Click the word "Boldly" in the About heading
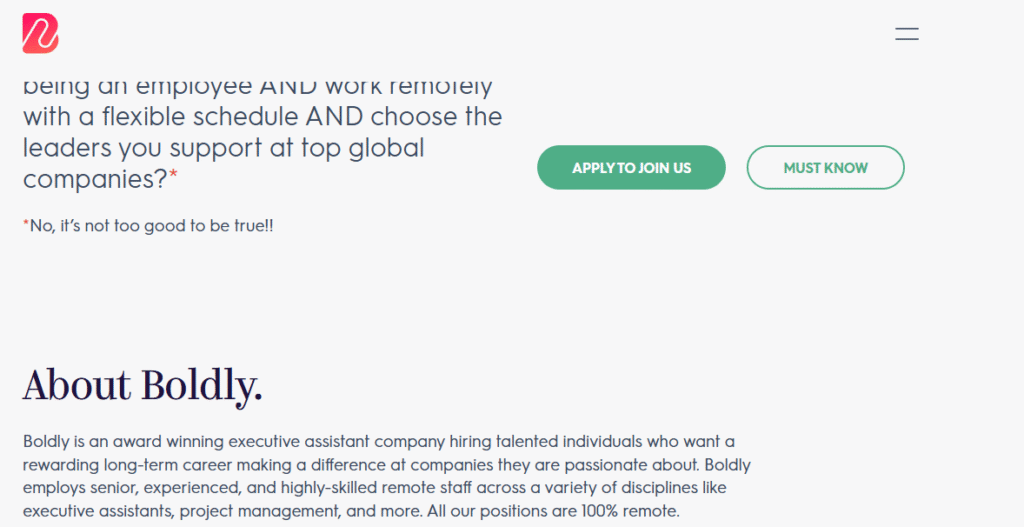1024x527 pixels. (x=202, y=385)
